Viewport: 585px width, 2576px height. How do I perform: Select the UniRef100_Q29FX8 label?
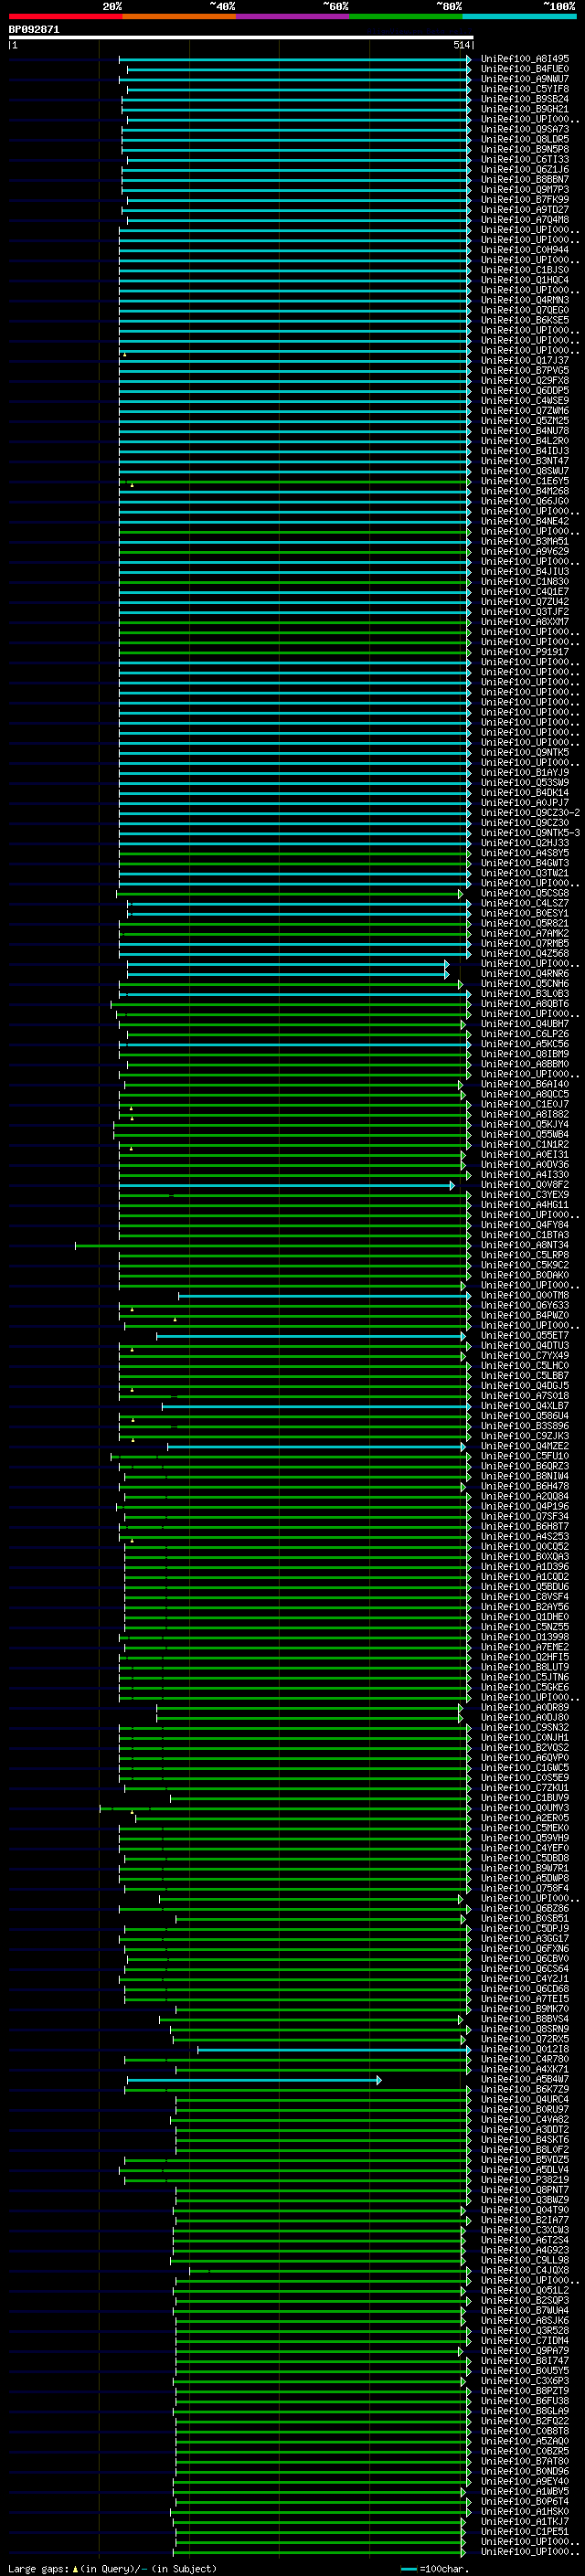click(x=525, y=381)
